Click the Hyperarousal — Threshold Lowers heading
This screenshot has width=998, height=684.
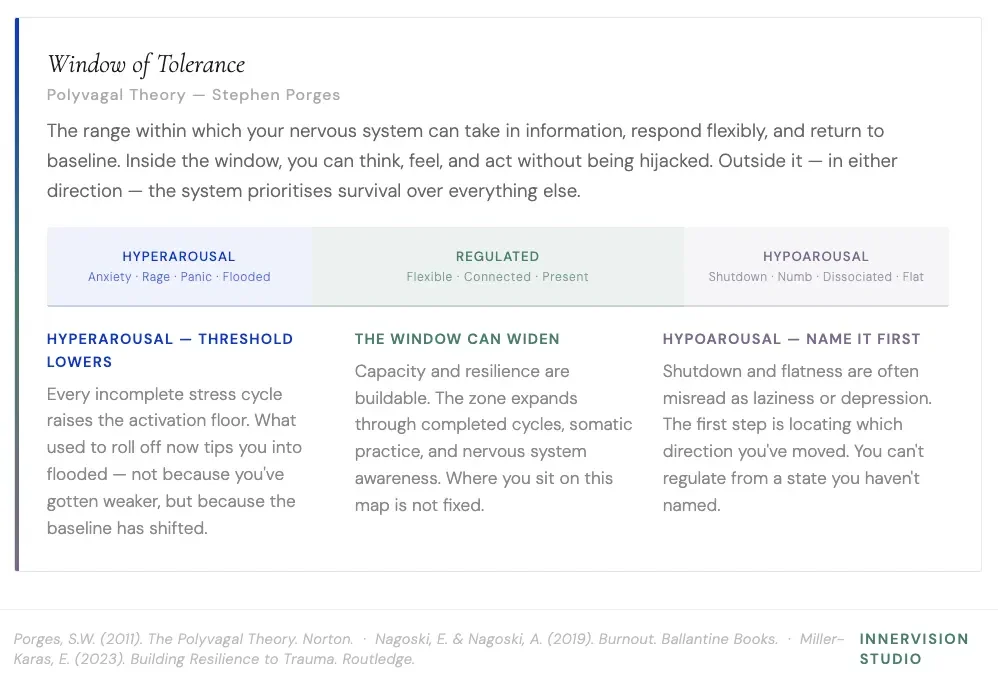170,350
